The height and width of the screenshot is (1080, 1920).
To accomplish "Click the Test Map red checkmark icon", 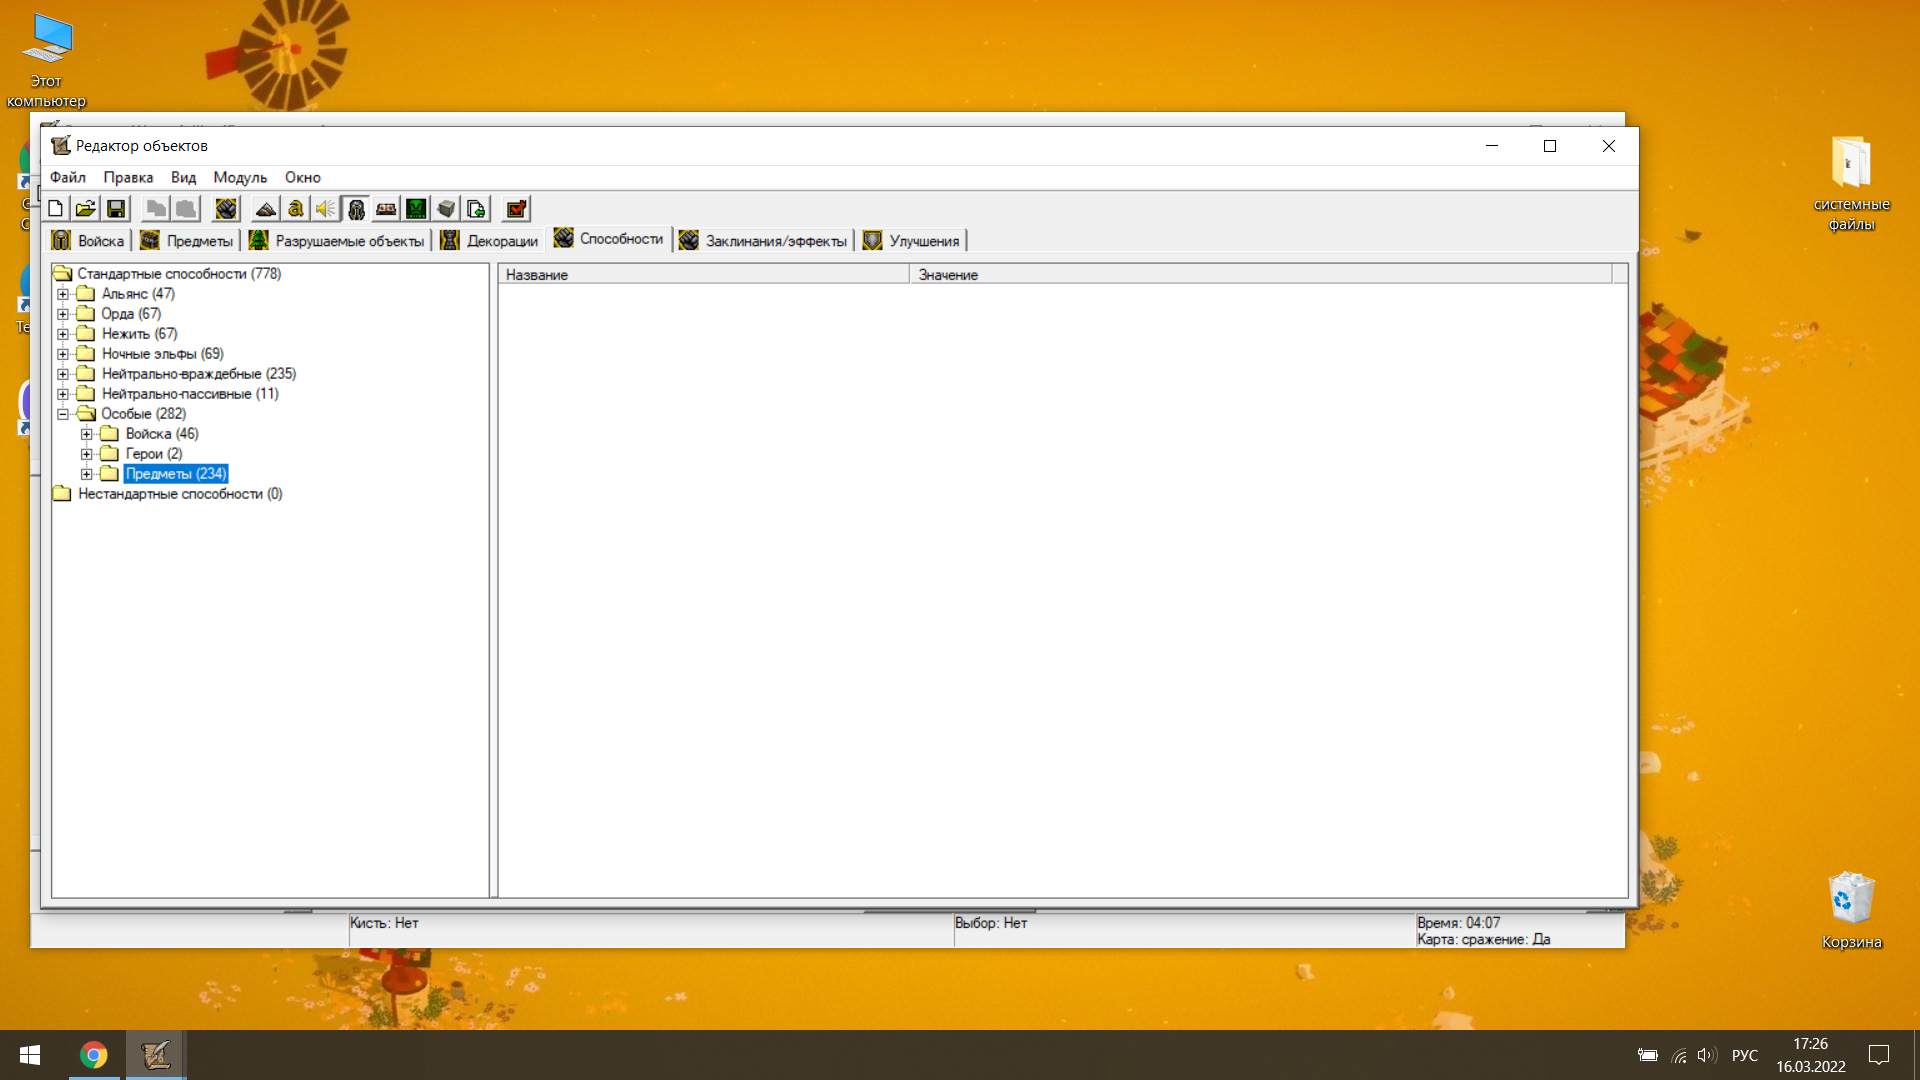I will pyautogui.click(x=516, y=209).
